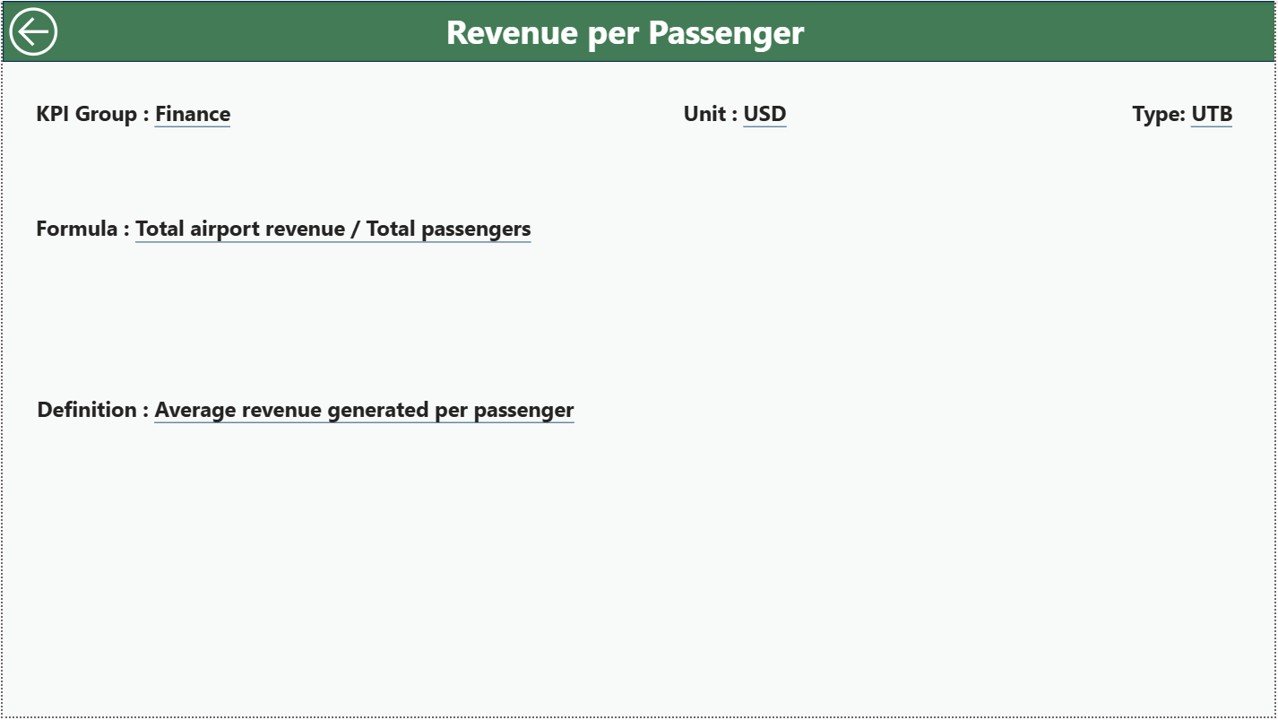This screenshot has height=720, width=1278.
Task: Click the word Passenger in the page title
Action: coord(725,33)
